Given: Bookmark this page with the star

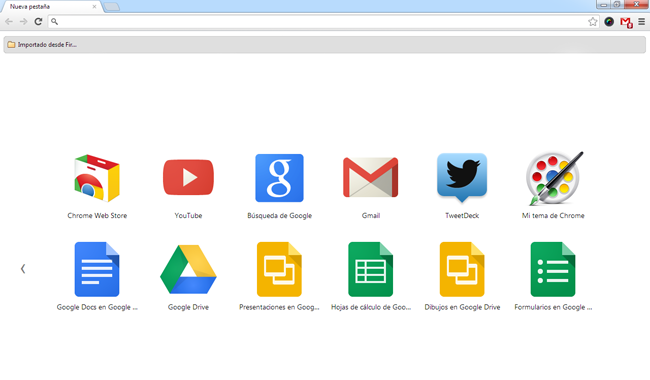Looking at the screenshot, I should pyautogui.click(x=593, y=22).
